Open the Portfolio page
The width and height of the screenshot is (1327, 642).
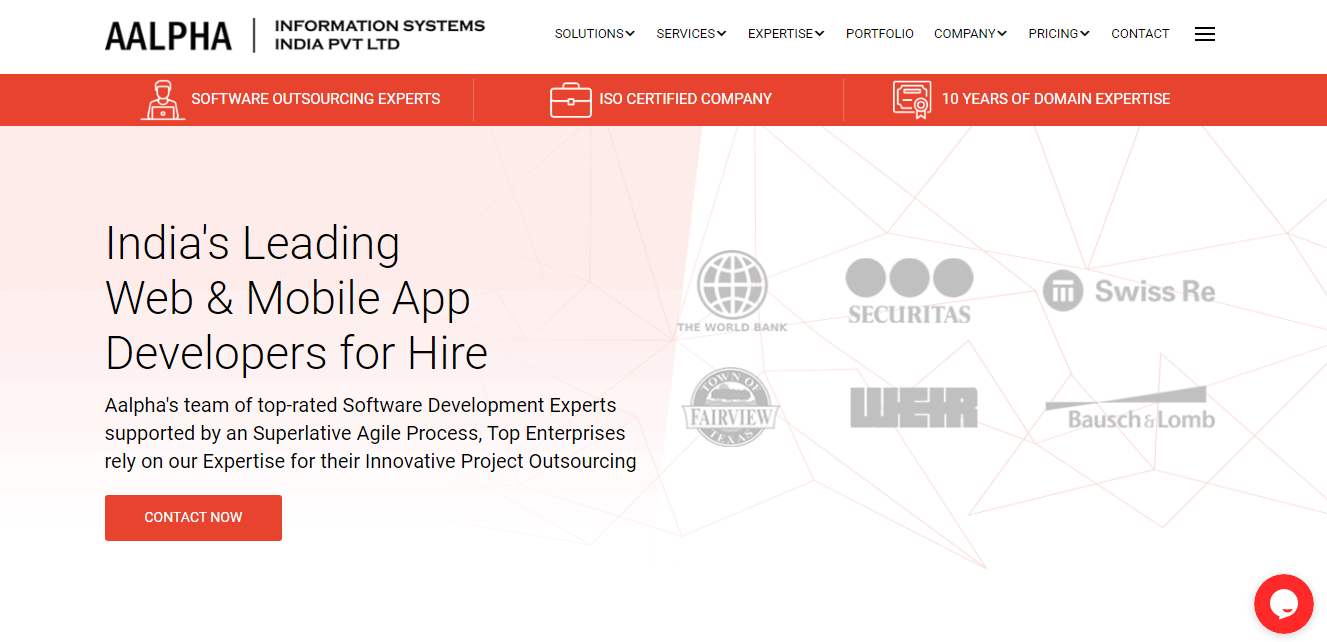tap(880, 34)
